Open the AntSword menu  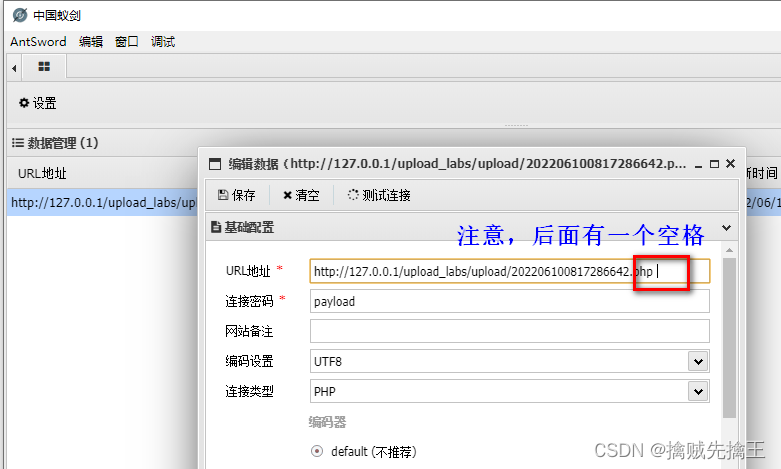click(38, 42)
